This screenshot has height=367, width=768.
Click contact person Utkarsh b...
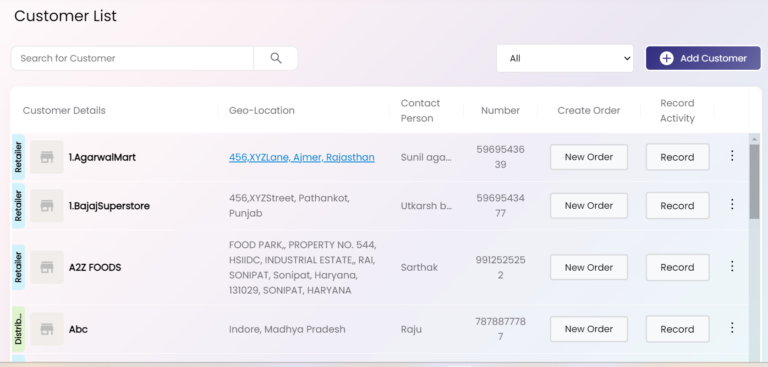coord(426,206)
